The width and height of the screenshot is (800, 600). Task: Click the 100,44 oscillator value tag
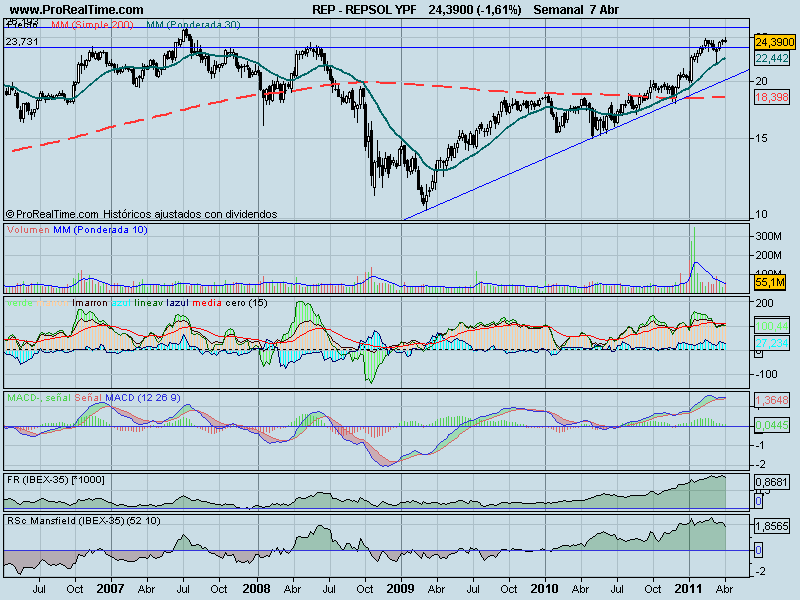pyautogui.click(x=772, y=326)
